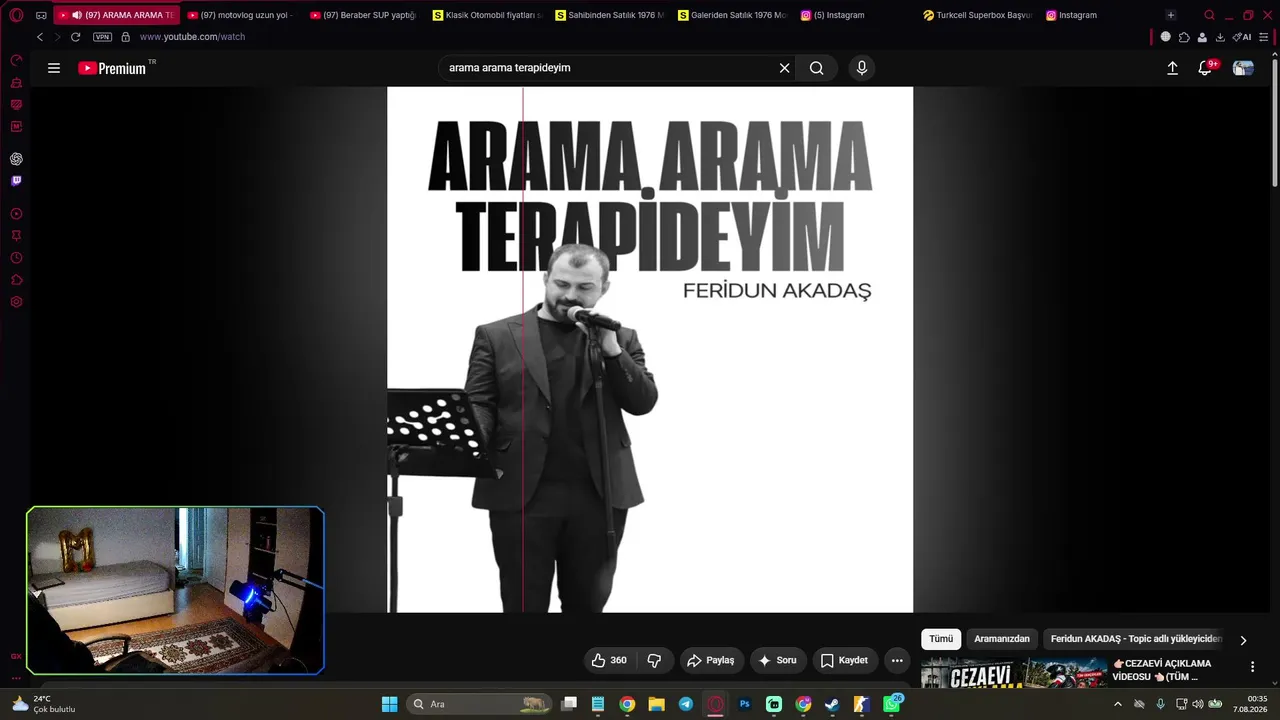This screenshot has height=720, width=1280.
Task: Save video with Kaydet button
Action: 844,660
